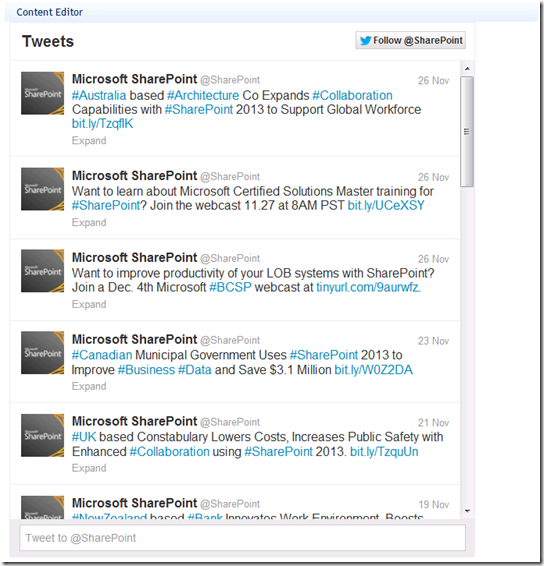Open Microsoft SharePoint name on the #Canadian tweet
This screenshot has height=566, width=544.
click(x=134, y=339)
